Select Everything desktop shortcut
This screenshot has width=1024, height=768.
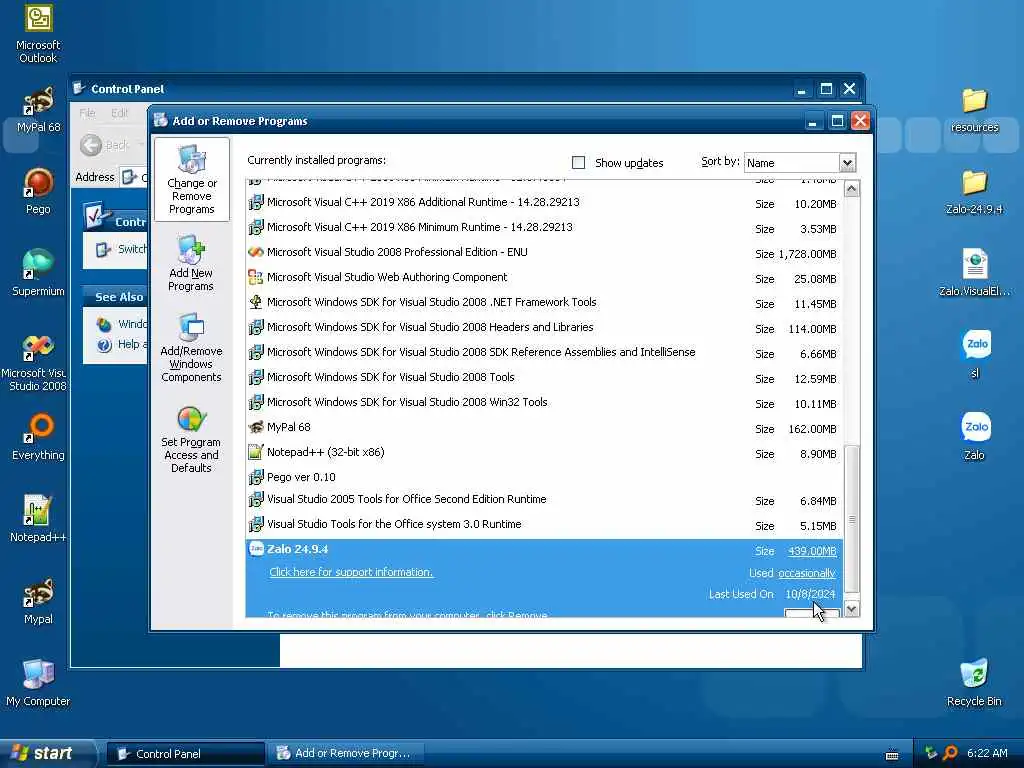pyautogui.click(x=38, y=438)
